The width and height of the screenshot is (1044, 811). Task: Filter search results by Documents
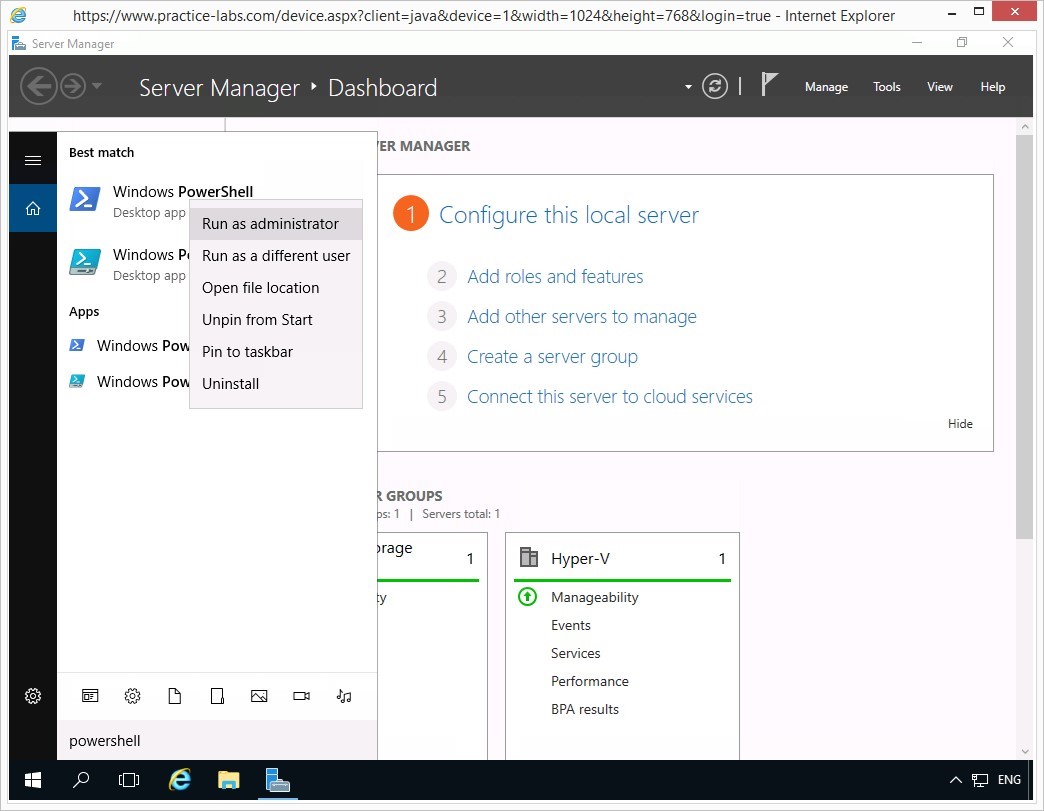point(175,696)
